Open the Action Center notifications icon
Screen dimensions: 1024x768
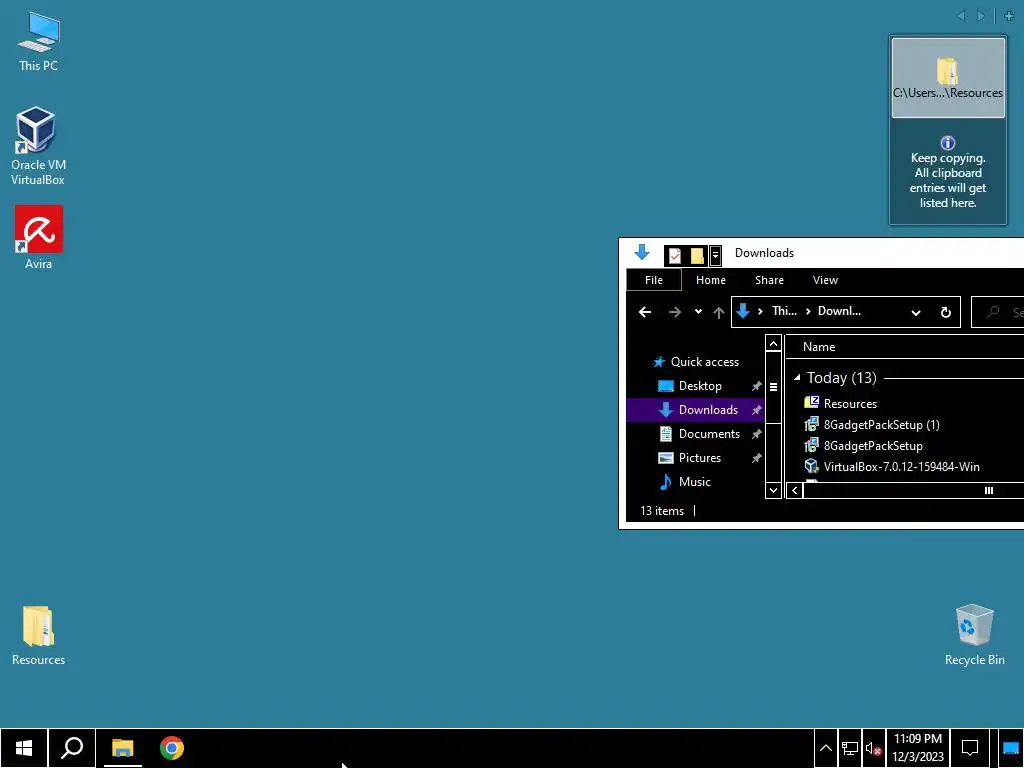[970, 748]
